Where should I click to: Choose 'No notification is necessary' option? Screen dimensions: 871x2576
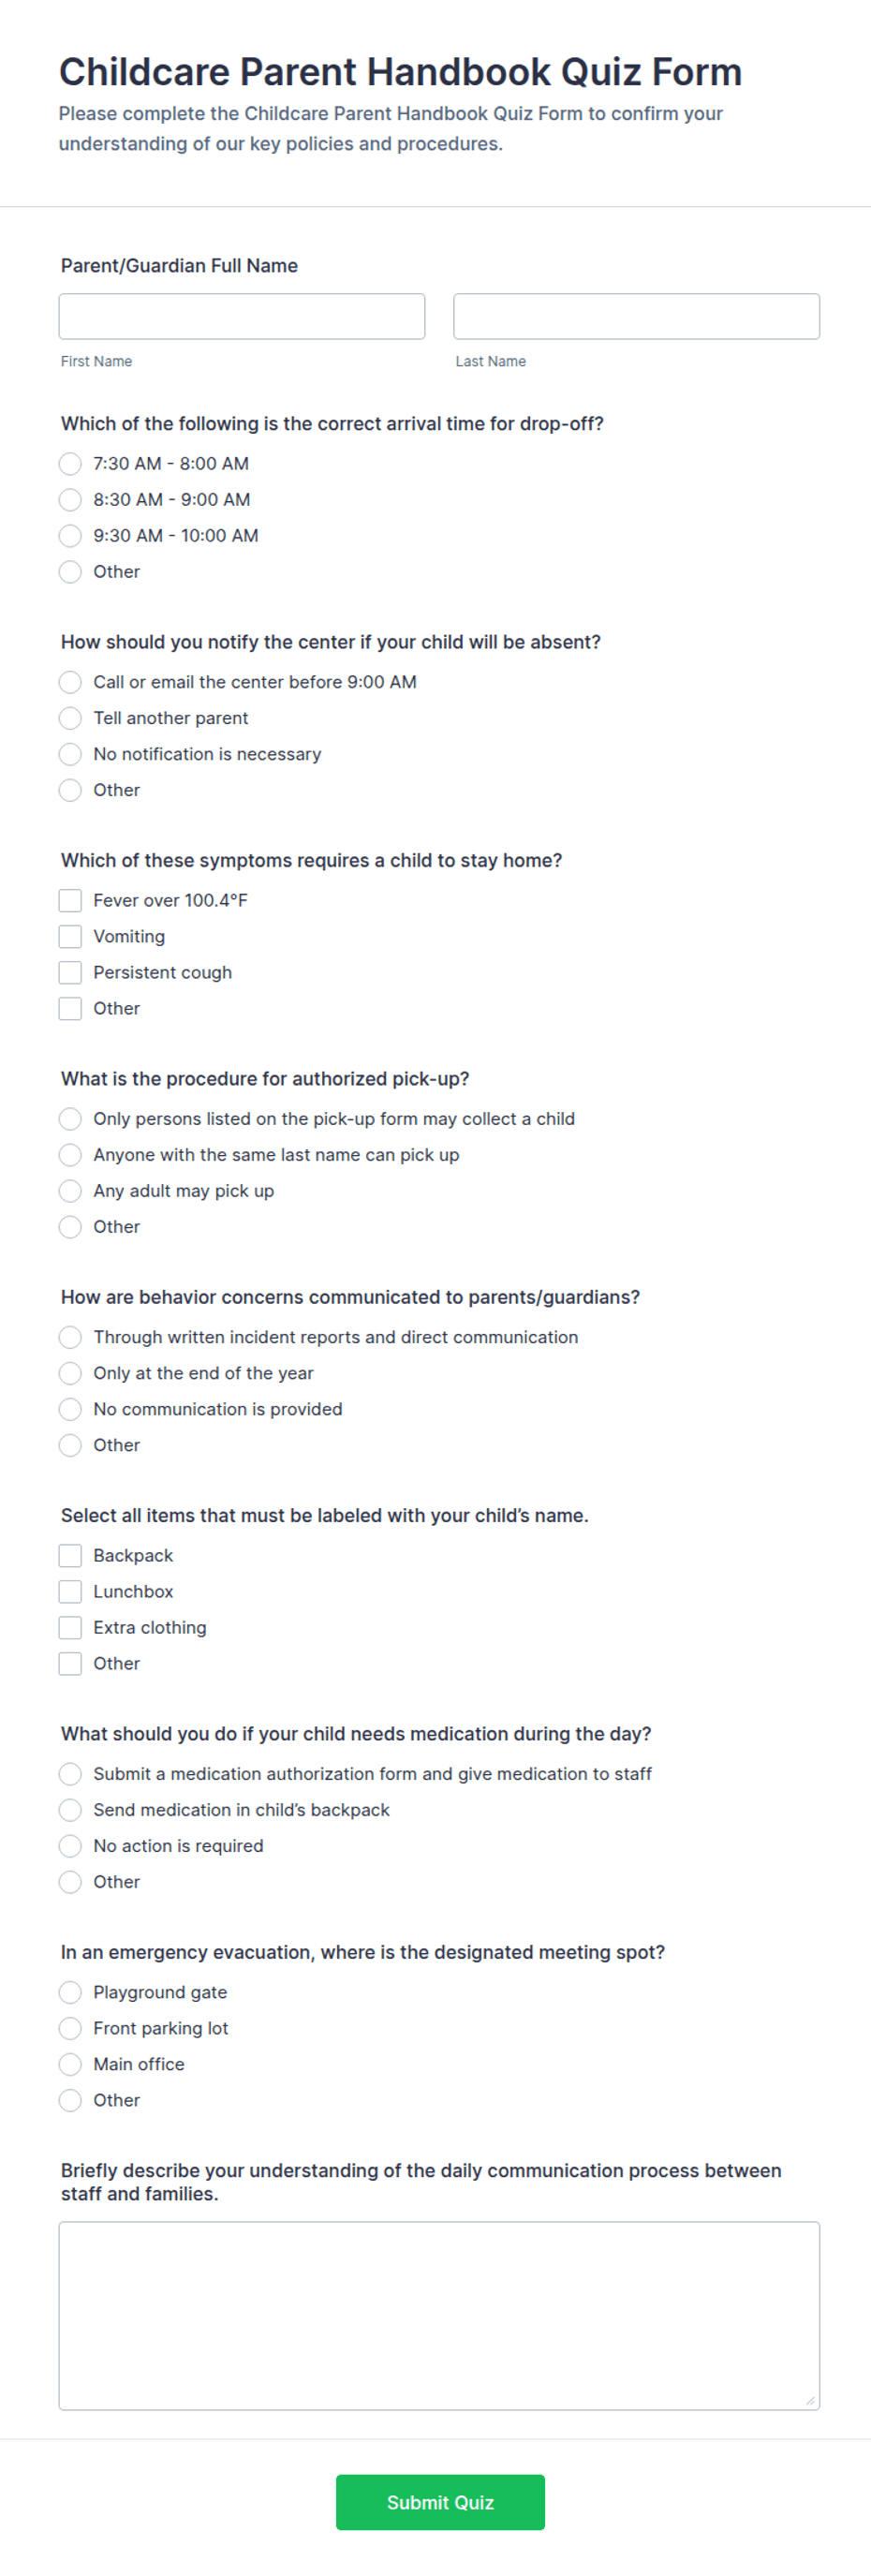[x=70, y=754]
